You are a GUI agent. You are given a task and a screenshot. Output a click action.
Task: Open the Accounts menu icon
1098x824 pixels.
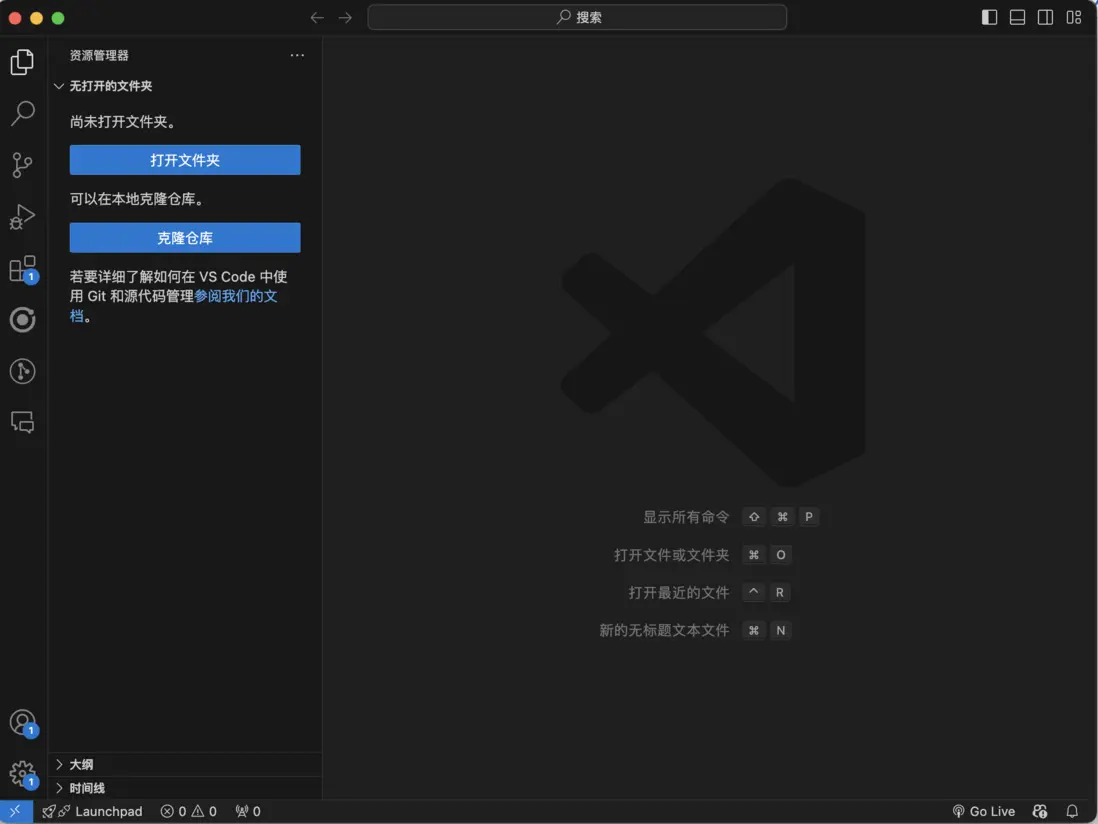[x=22, y=723]
